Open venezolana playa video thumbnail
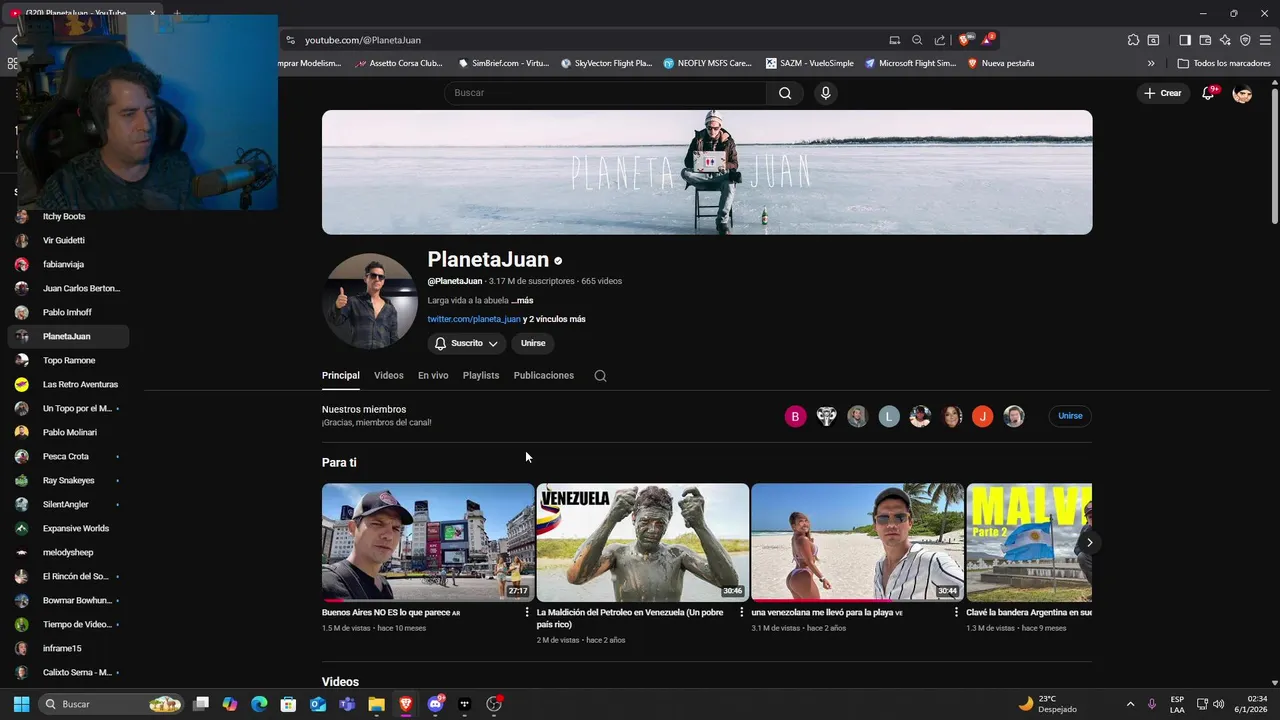This screenshot has width=1280, height=720. (857, 542)
